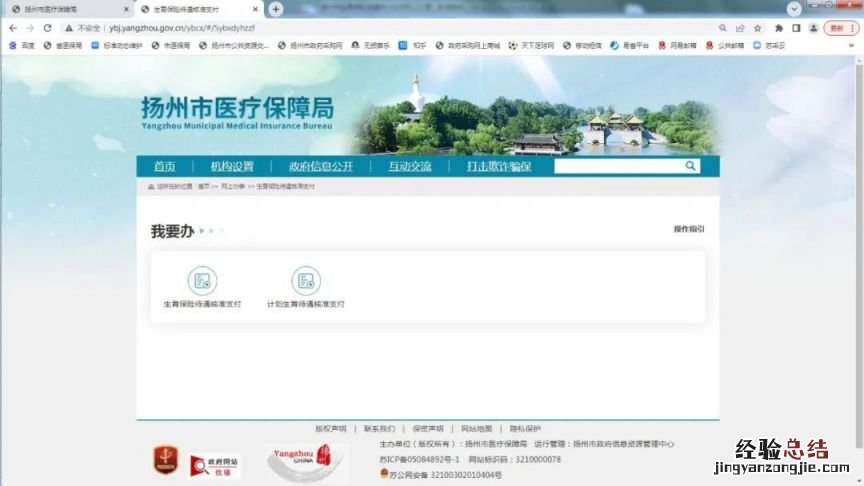Open the extensions puzzle icon

coord(779,28)
